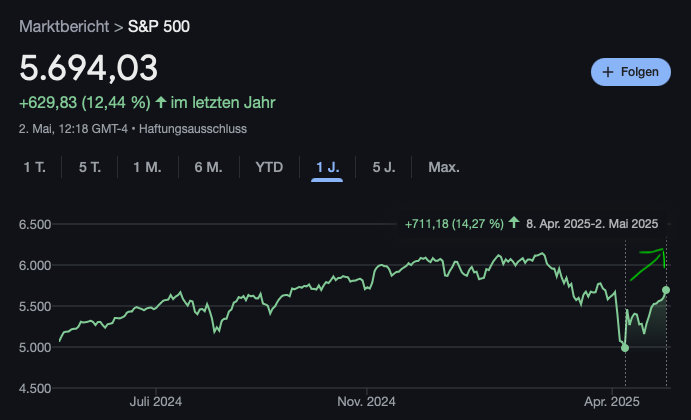Click the Juli 2024 axis label
Image resolution: width=691 pixels, height=420 pixels.
(x=156, y=401)
